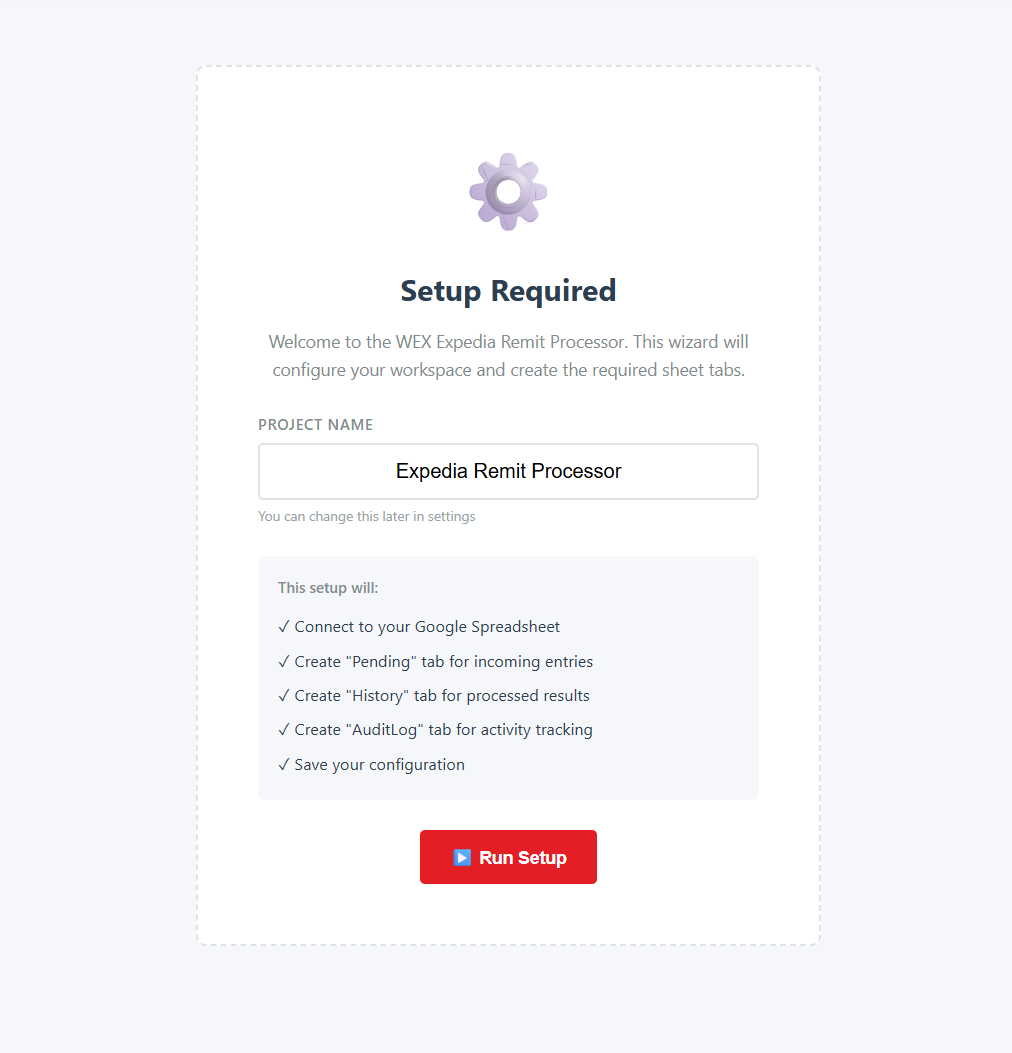Toggle the Save your configuration step
The image size is (1012, 1053).
coord(380,763)
